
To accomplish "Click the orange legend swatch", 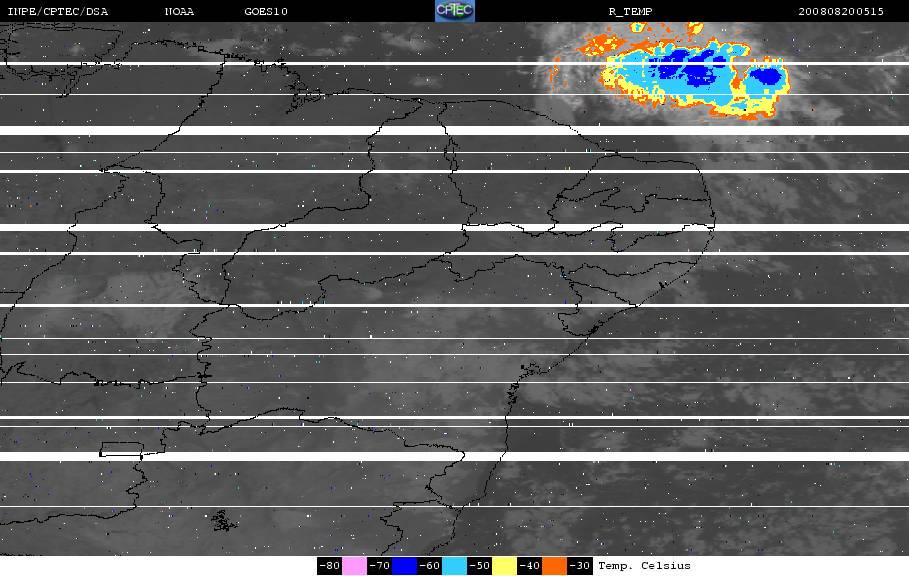I will pyautogui.click(x=554, y=566).
